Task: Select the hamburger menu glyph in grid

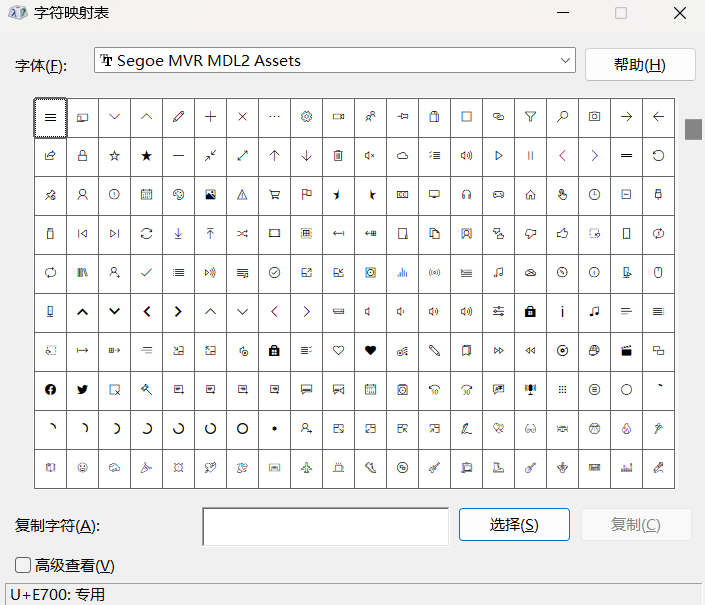Action: point(50,117)
